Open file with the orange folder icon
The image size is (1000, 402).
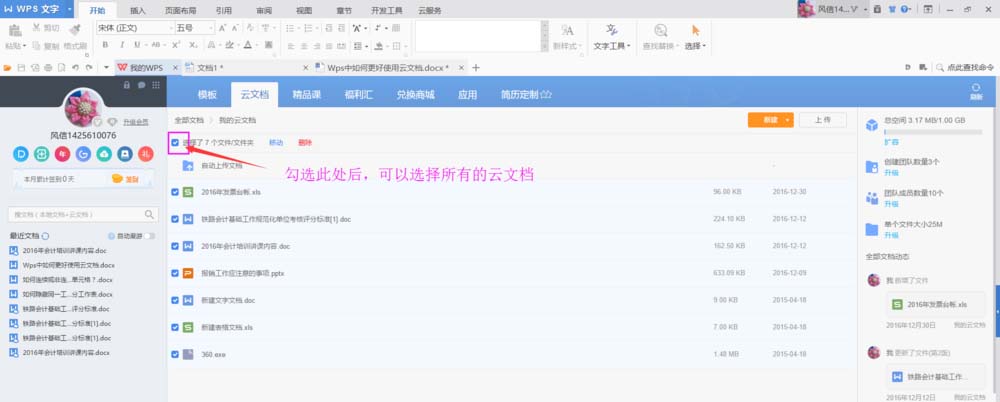[x=8, y=68]
